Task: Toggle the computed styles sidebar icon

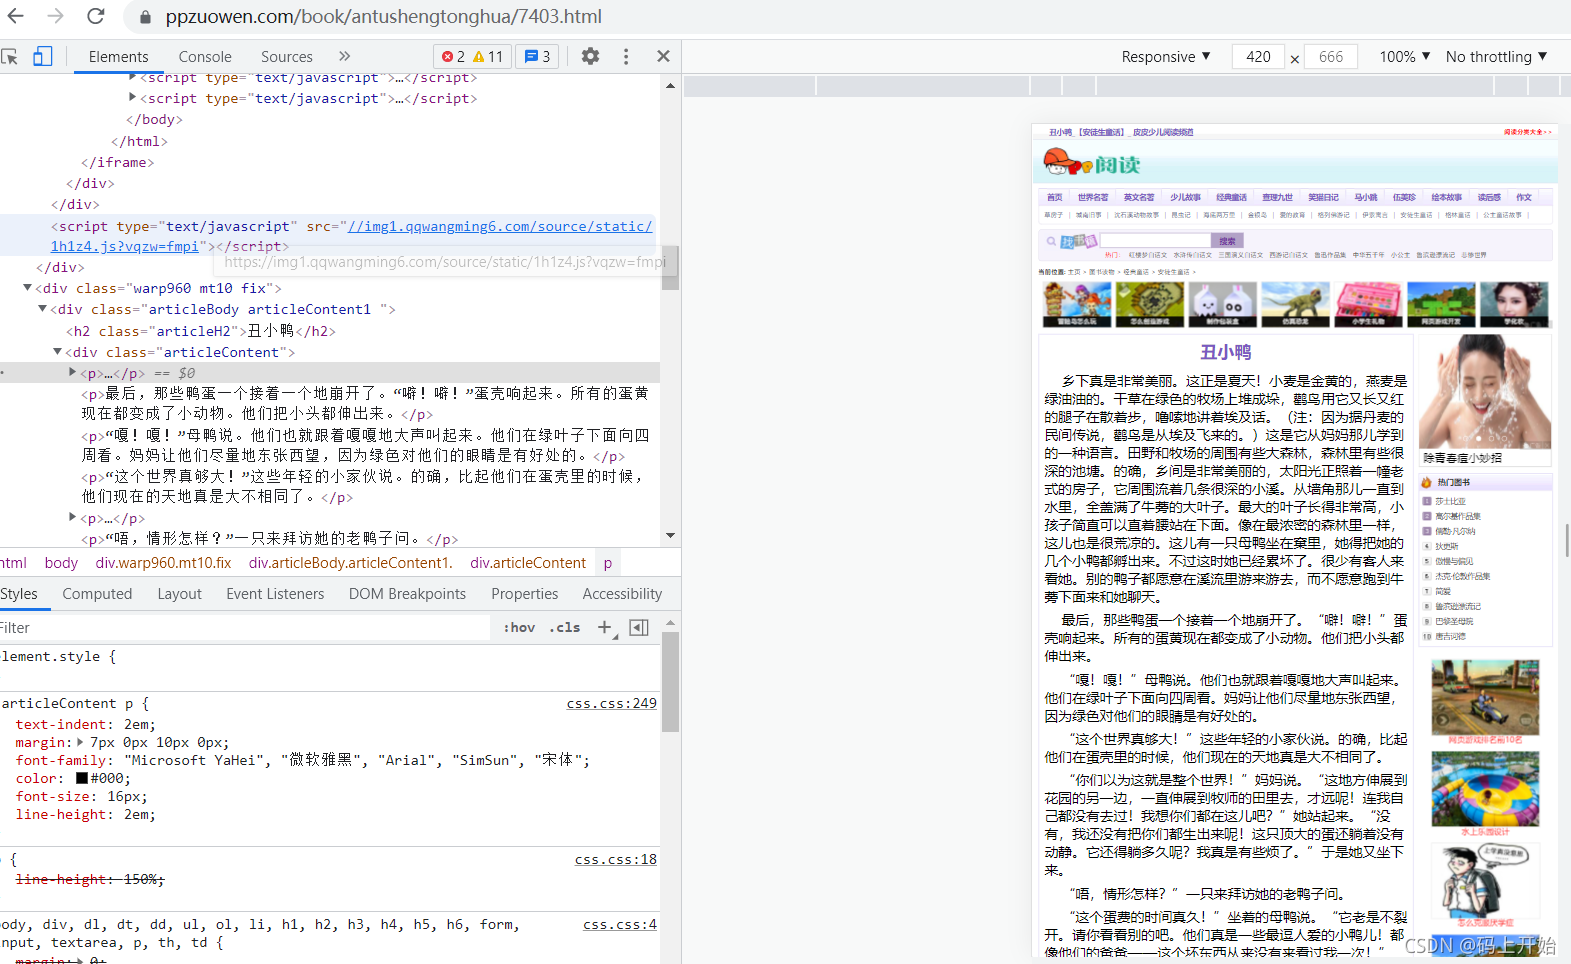Action: pyautogui.click(x=639, y=628)
